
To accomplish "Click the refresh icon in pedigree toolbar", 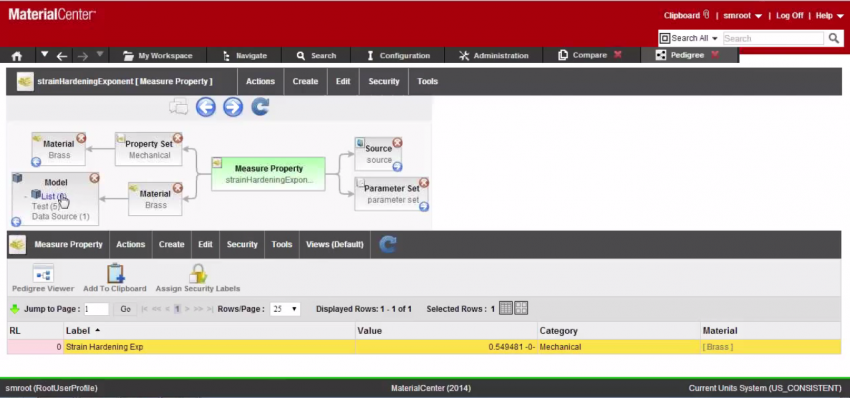I will [260, 106].
